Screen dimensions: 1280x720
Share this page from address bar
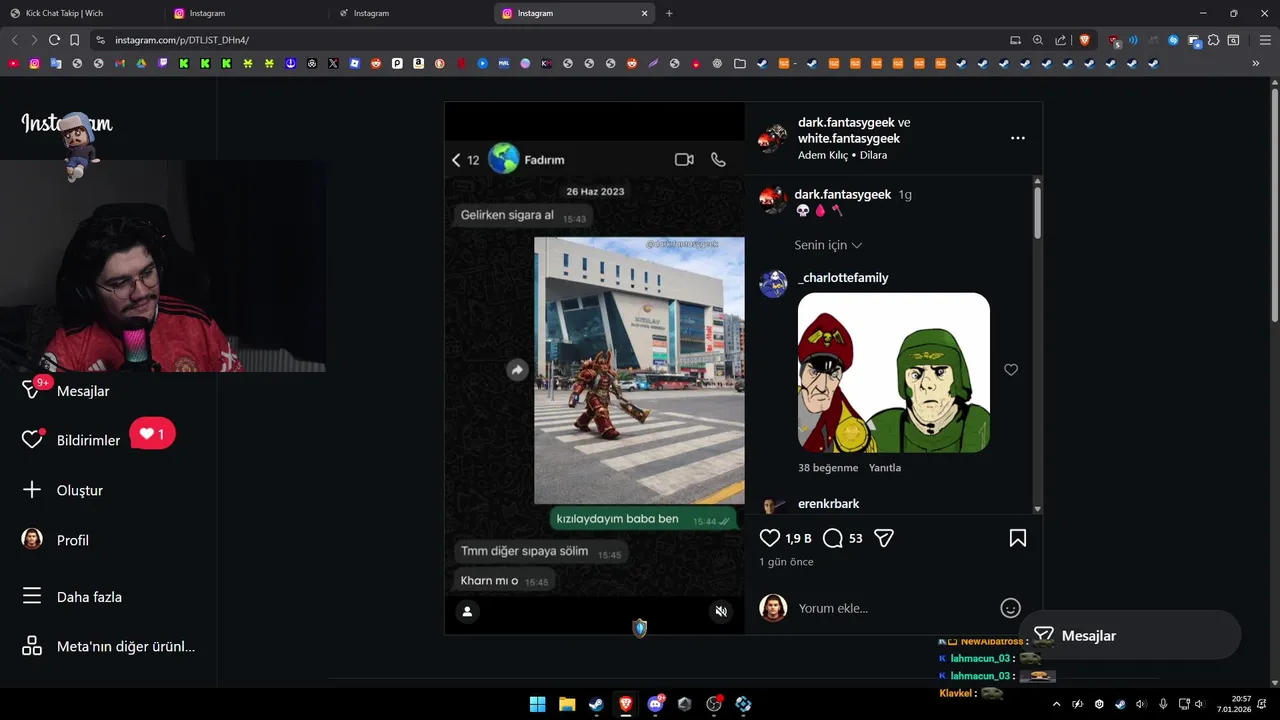point(1061,40)
